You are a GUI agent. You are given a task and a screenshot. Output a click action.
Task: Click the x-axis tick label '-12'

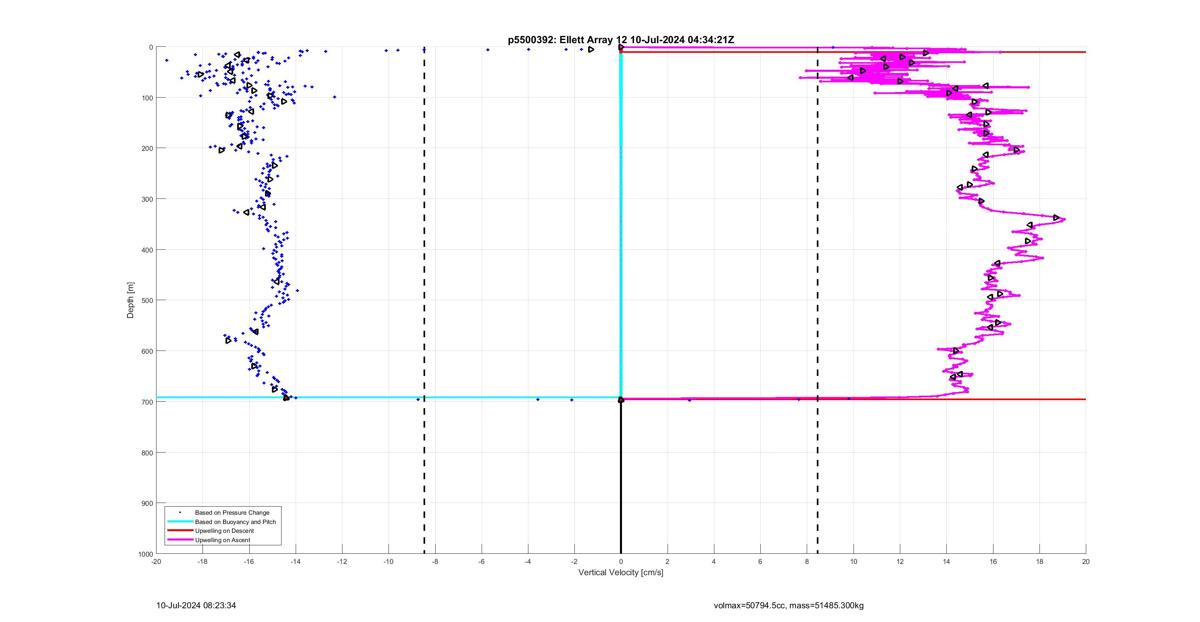click(x=342, y=561)
